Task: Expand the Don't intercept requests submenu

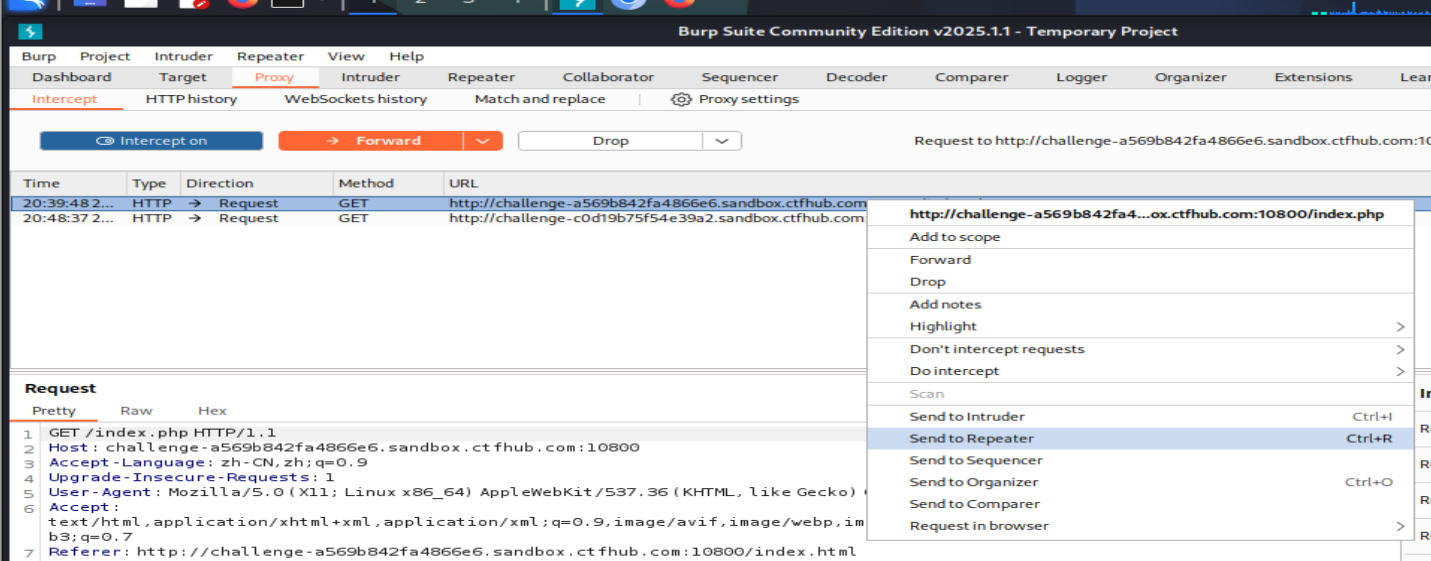Action: [1400, 349]
